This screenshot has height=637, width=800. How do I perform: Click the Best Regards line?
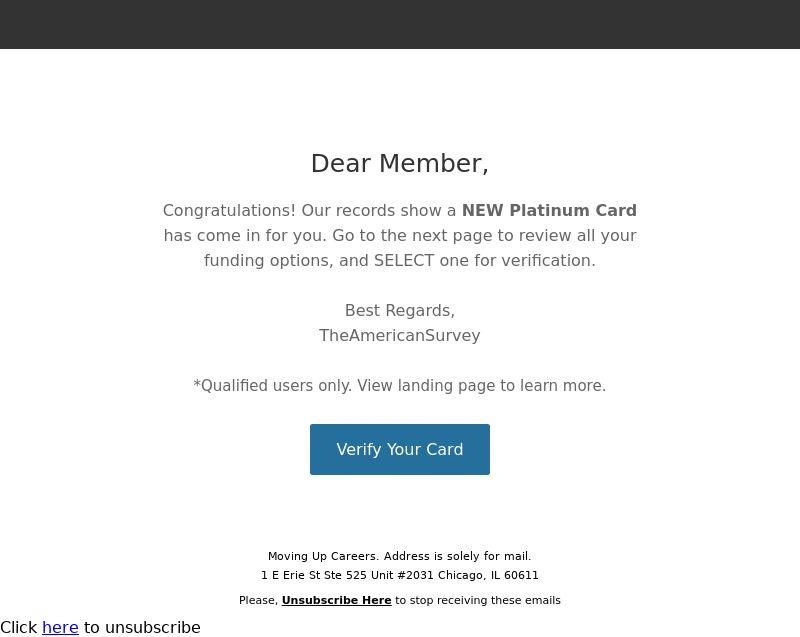pos(399,311)
